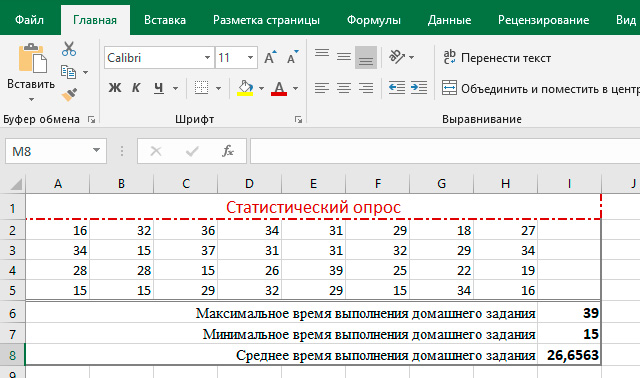Select cell C3 containing 37

point(186,250)
